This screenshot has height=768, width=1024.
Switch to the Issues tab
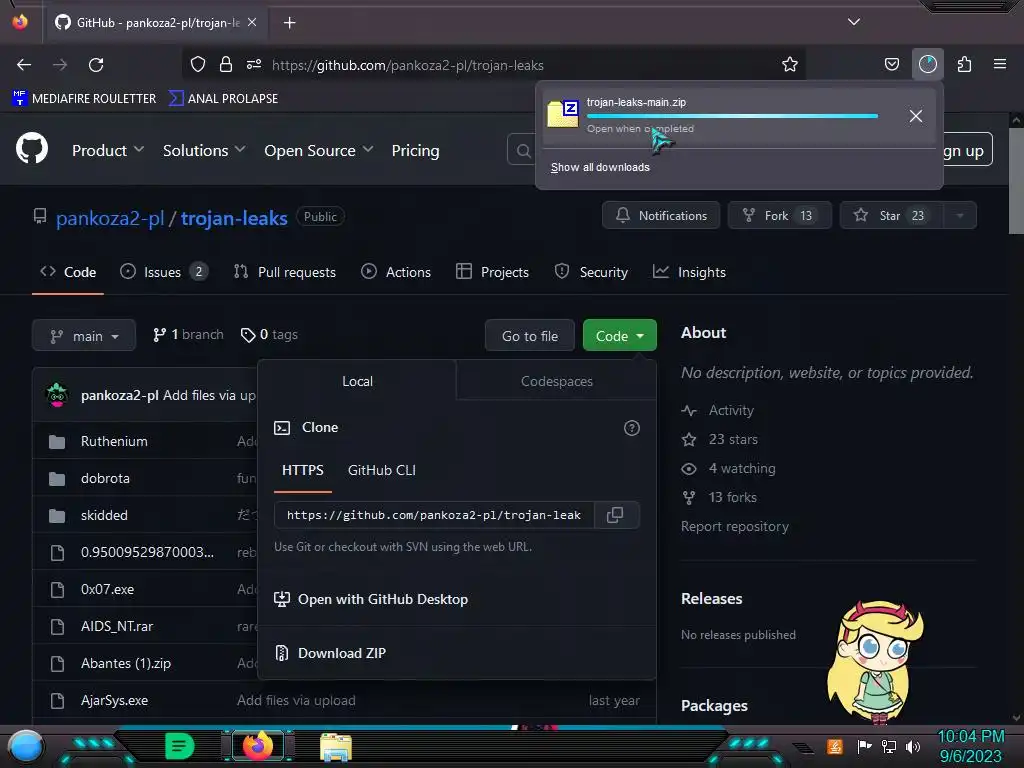(164, 272)
